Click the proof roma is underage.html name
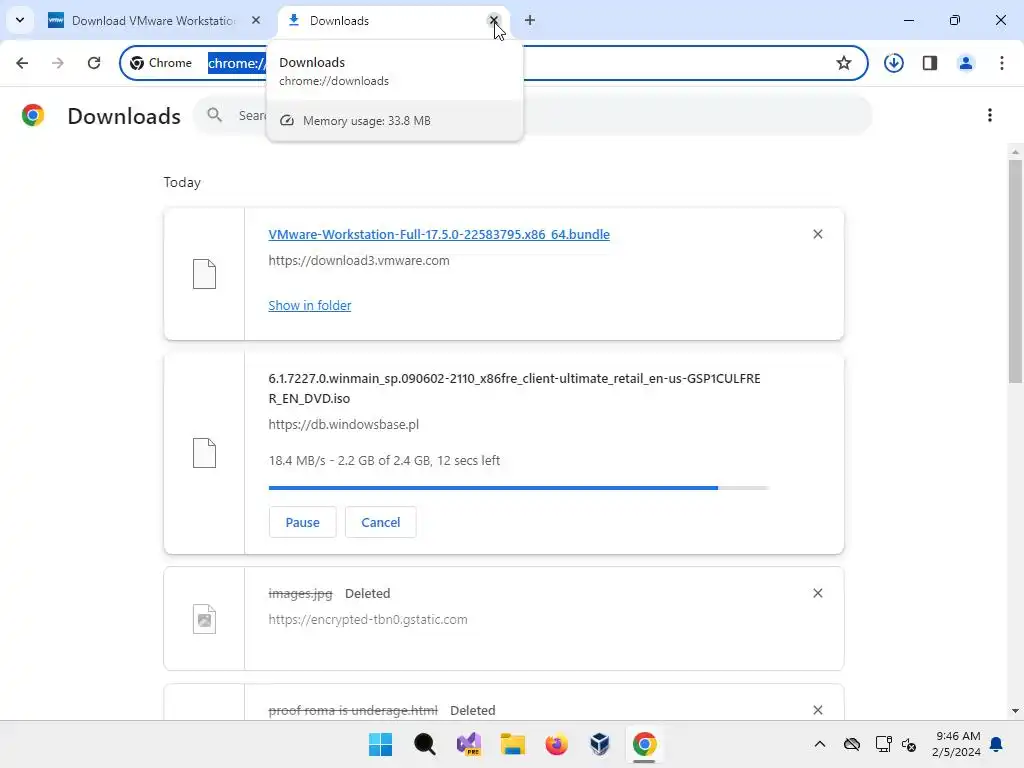 click(353, 711)
